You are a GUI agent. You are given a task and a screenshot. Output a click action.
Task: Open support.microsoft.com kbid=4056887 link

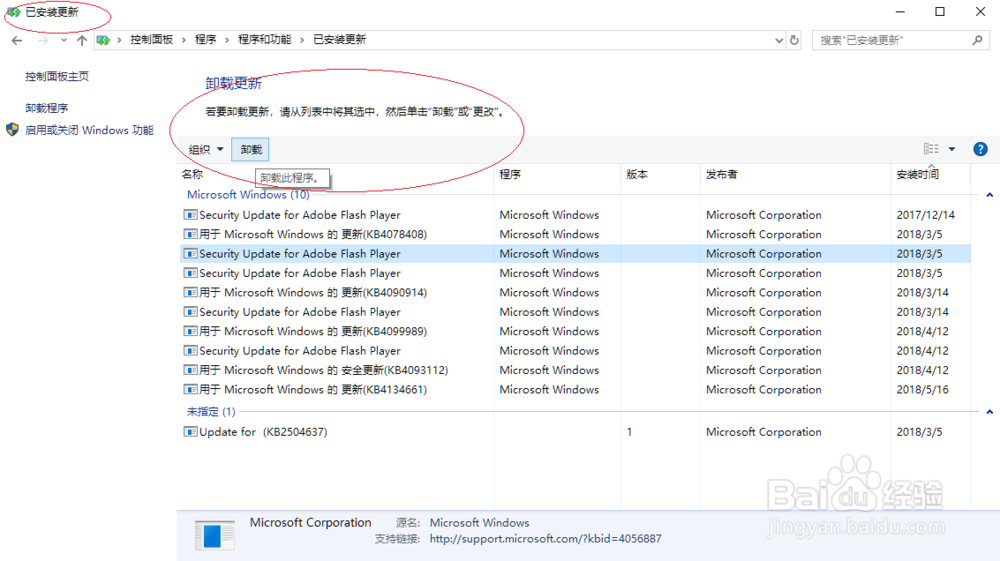(545, 539)
